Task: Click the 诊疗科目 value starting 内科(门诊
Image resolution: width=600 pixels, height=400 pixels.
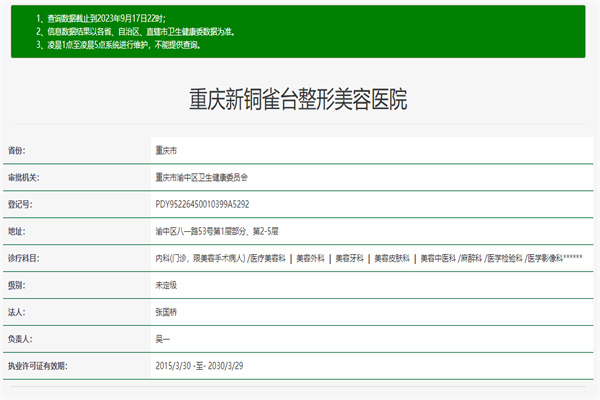Action: pyautogui.click(x=369, y=258)
